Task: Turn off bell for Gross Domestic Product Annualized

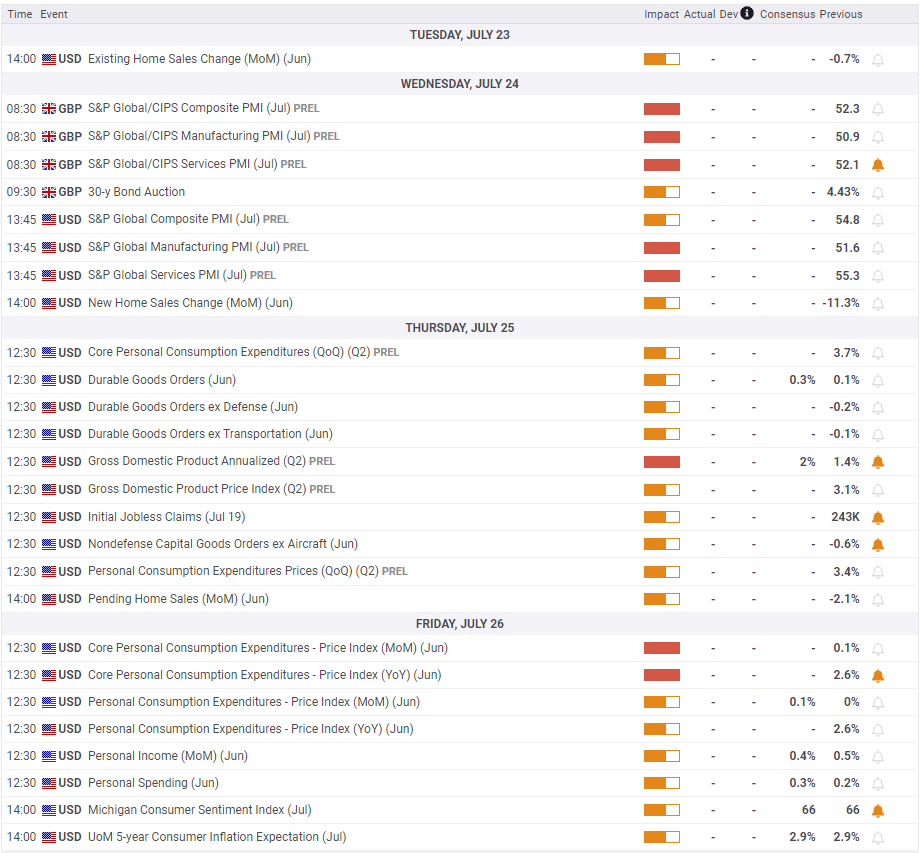Action: [878, 462]
